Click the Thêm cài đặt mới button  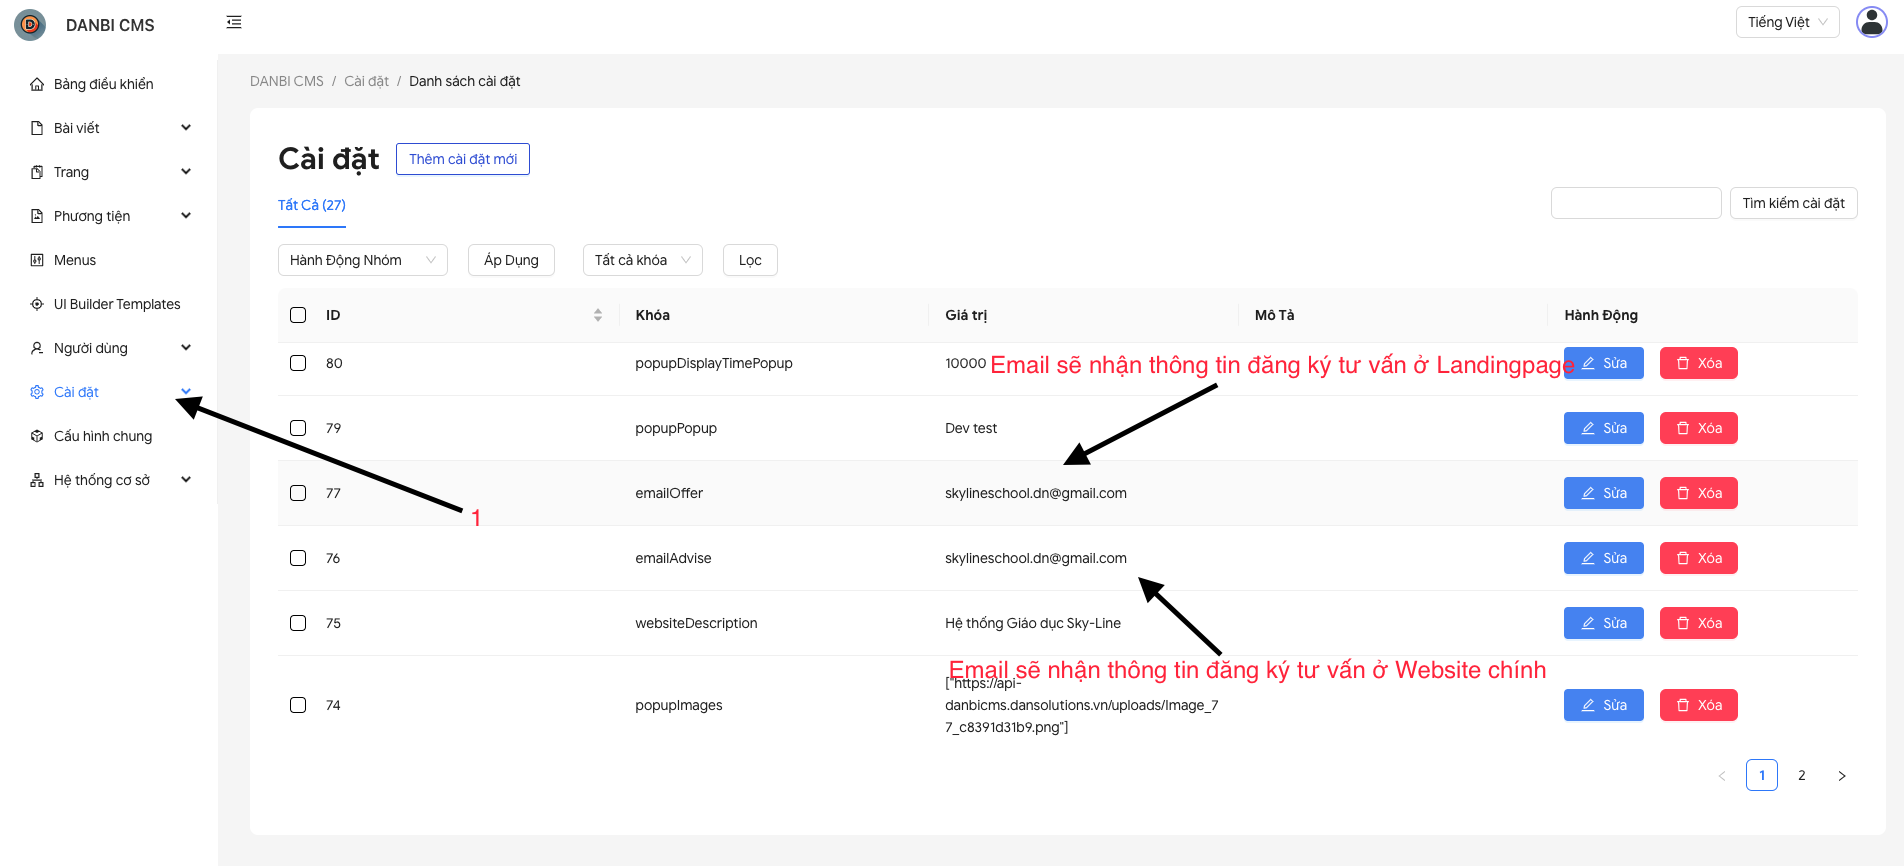463,159
